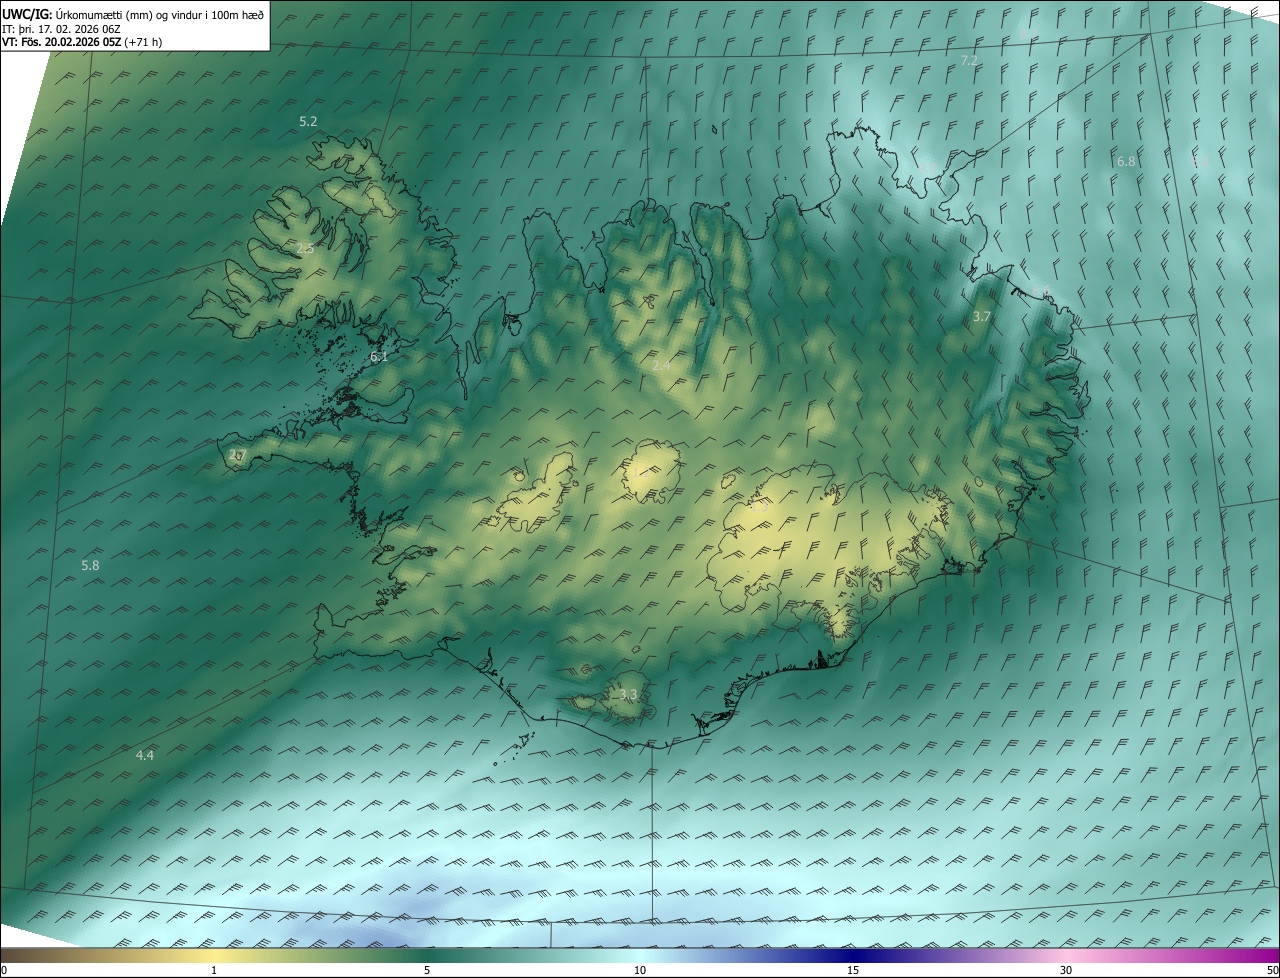Click the 2.4 value label
This screenshot has width=1280, height=978.
[x=661, y=366]
